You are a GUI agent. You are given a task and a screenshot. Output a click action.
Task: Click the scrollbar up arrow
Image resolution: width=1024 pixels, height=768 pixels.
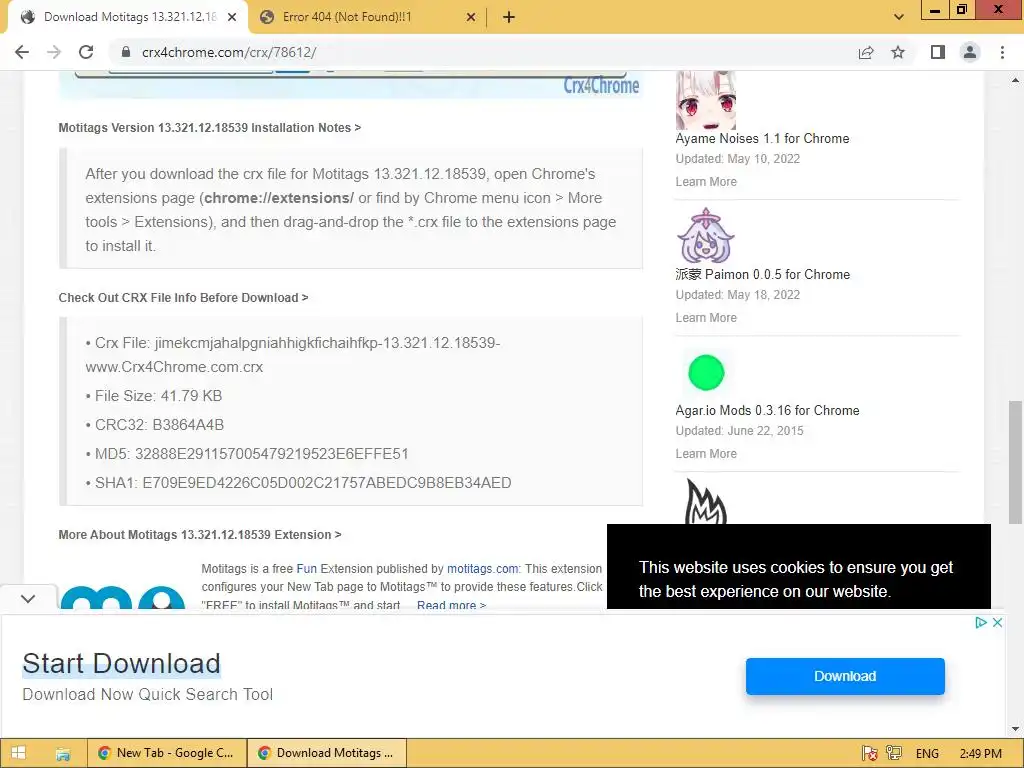[x=1015, y=80]
